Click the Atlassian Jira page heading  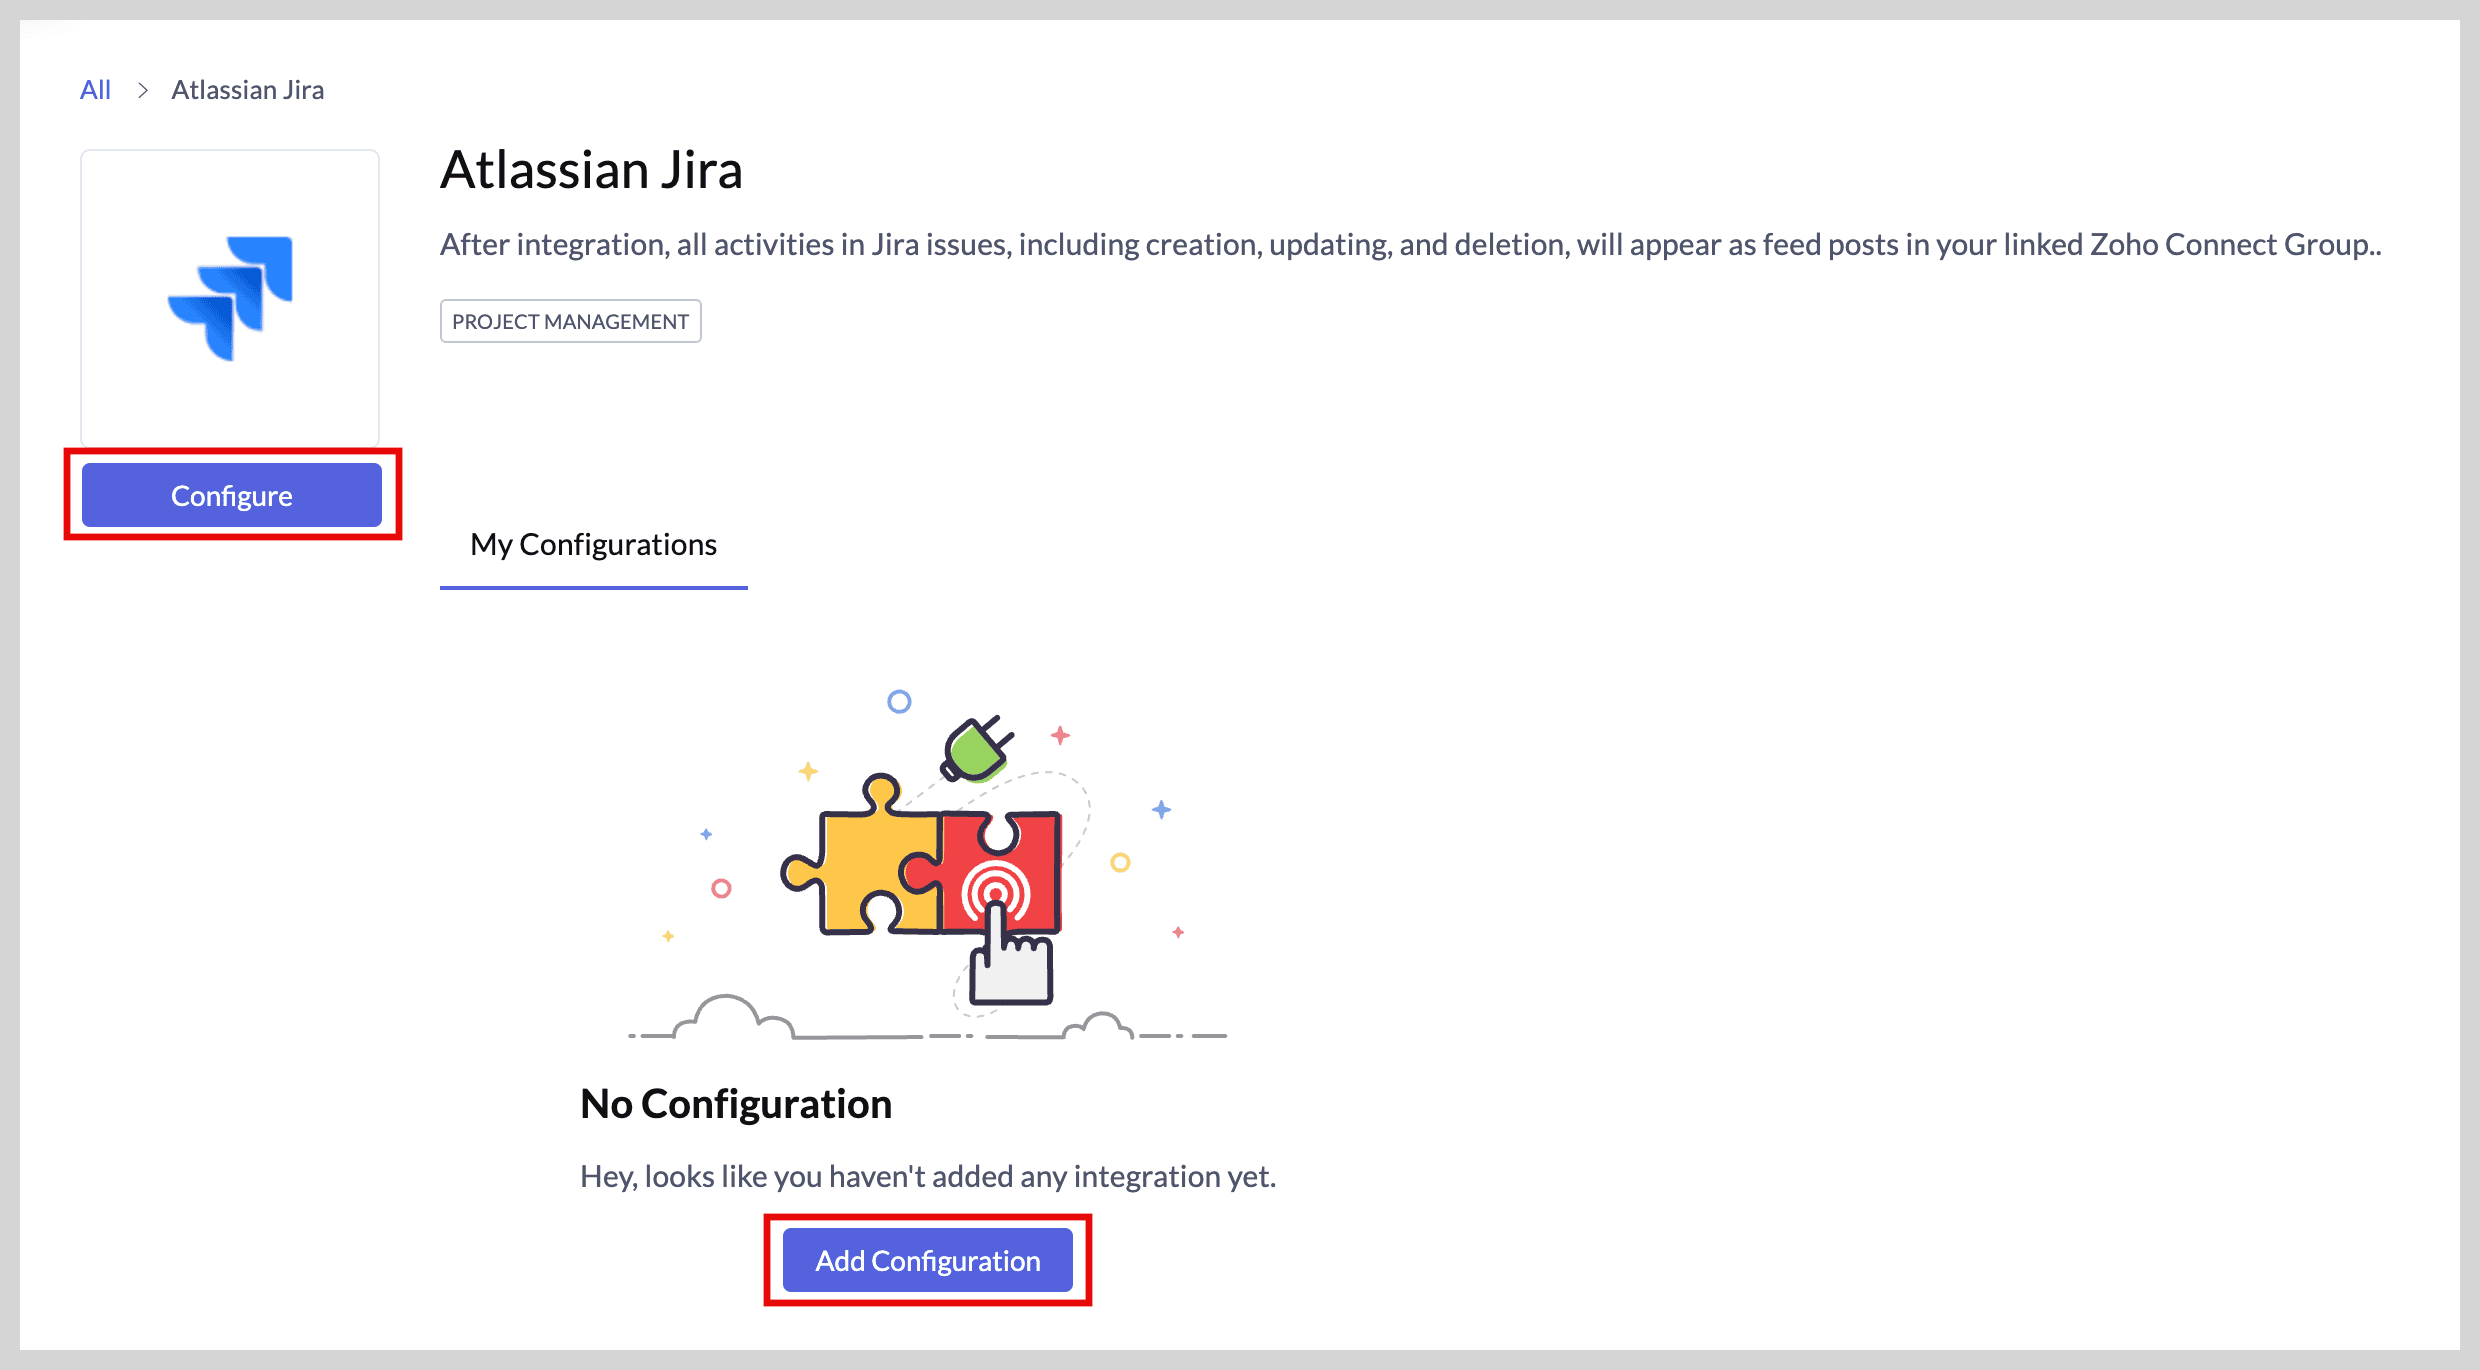[x=591, y=170]
